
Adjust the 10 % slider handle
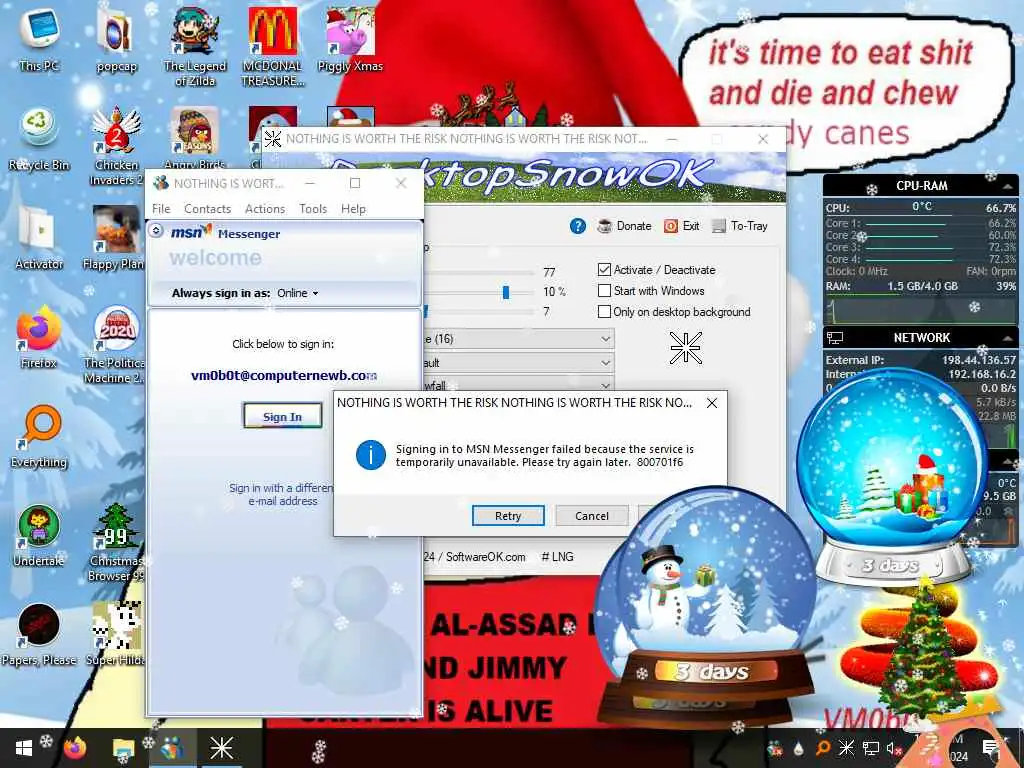[x=505, y=292]
